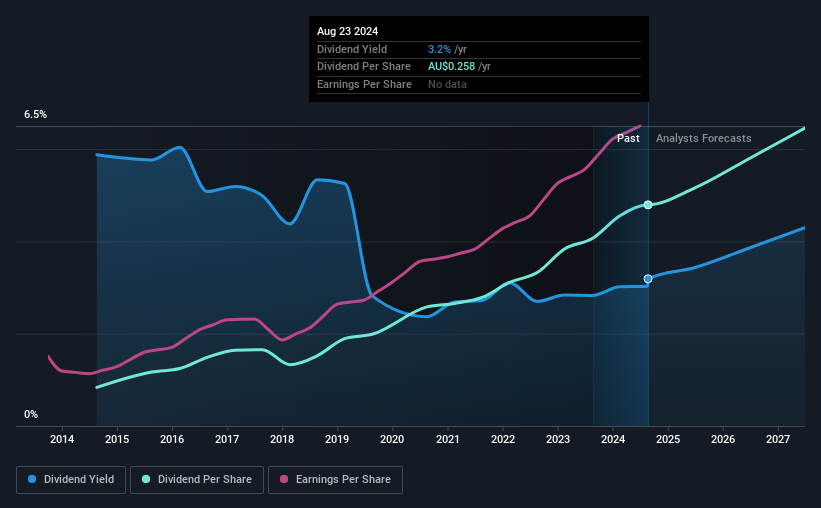Click the Analysts Forecasts label
821x508 pixels.
pyautogui.click(x=703, y=138)
